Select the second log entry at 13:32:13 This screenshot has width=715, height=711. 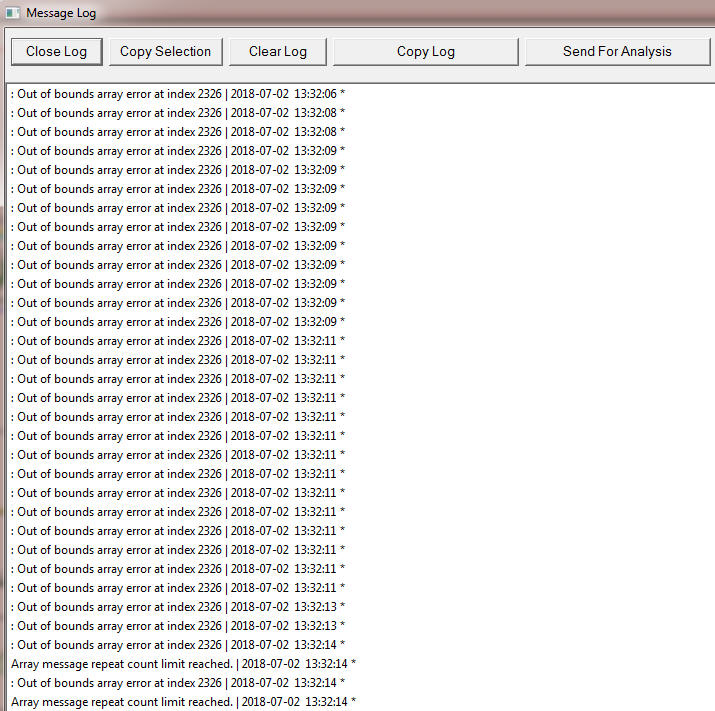178,626
